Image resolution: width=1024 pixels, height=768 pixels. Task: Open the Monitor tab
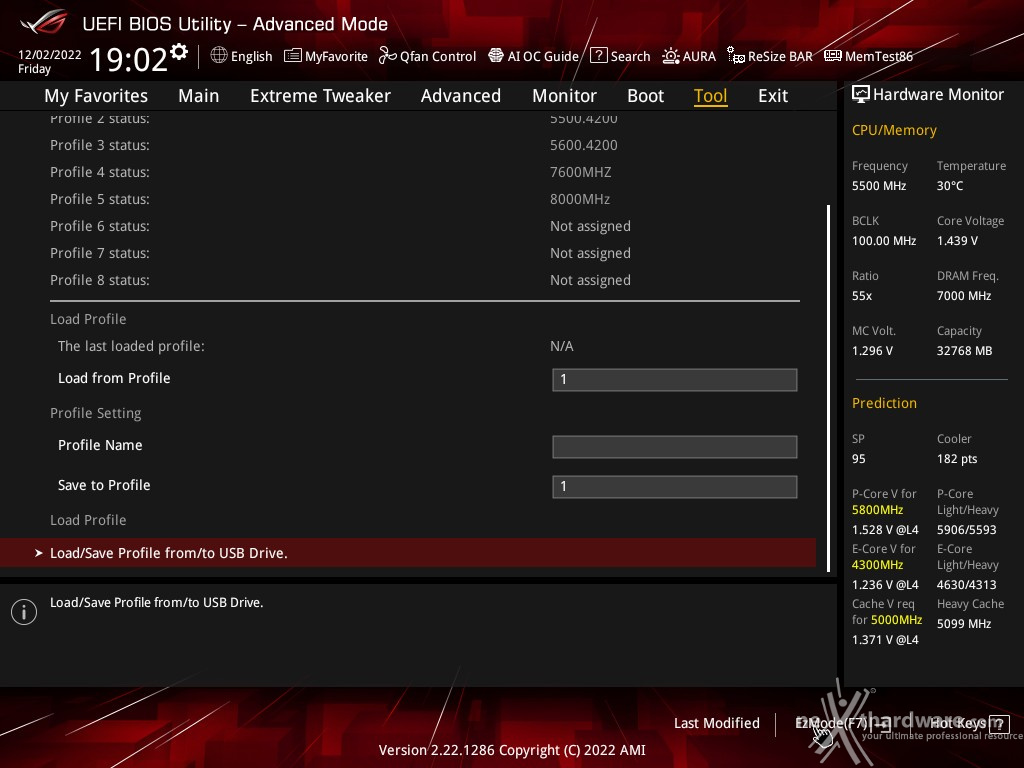564,96
